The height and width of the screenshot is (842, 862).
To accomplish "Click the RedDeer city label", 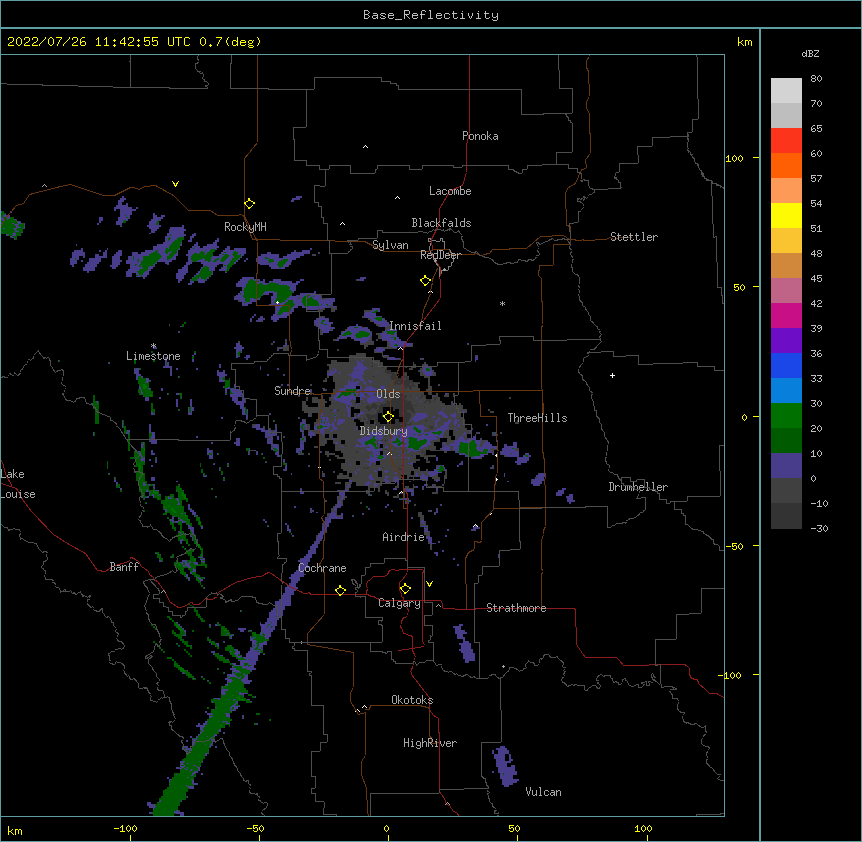I will point(440,255).
